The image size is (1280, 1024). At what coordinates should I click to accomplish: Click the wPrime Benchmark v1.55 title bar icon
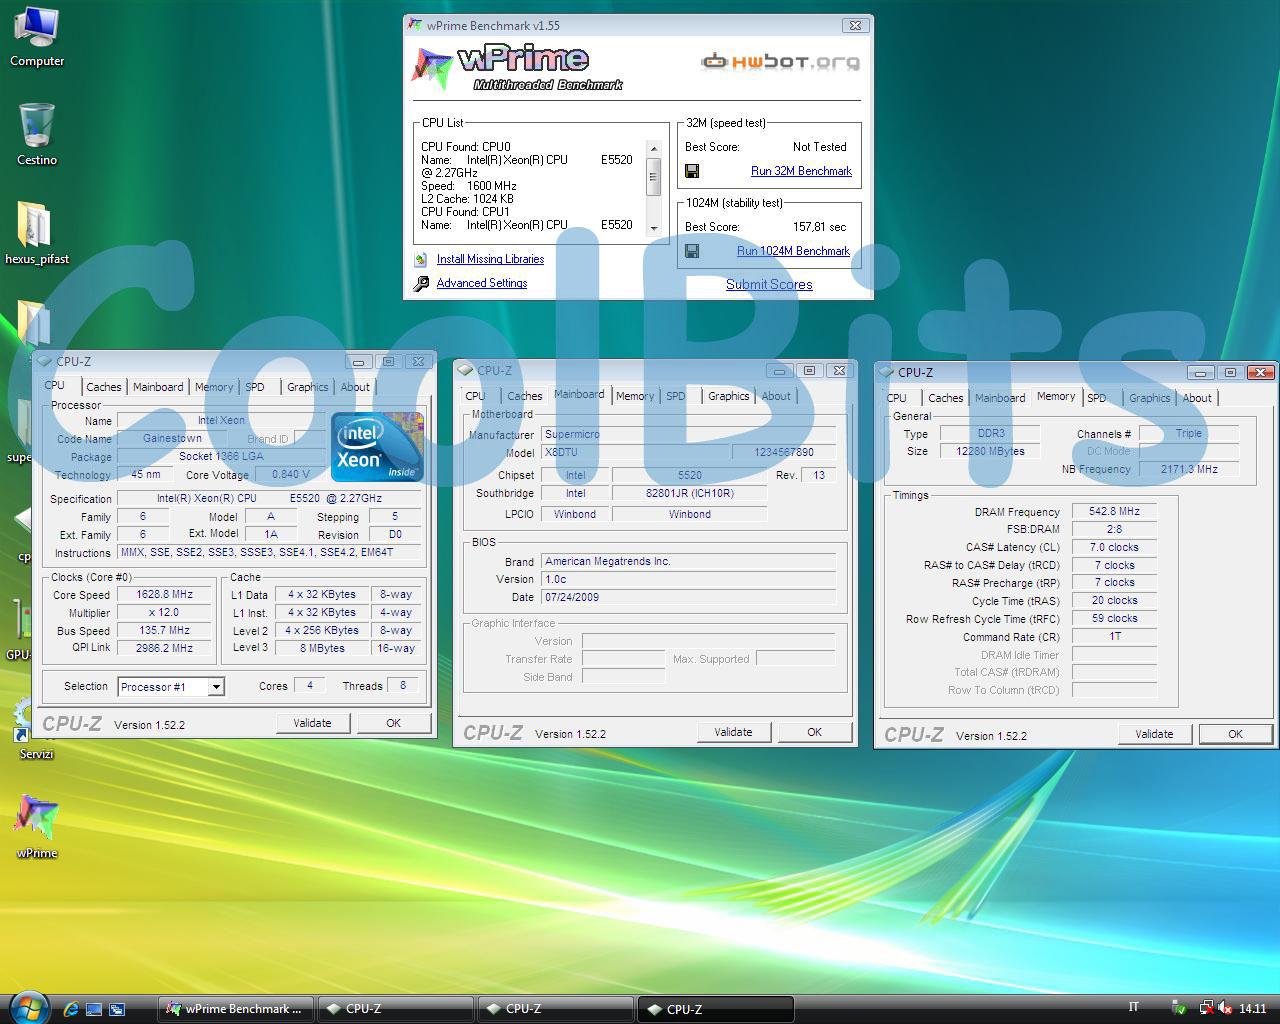click(x=415, y=25)
